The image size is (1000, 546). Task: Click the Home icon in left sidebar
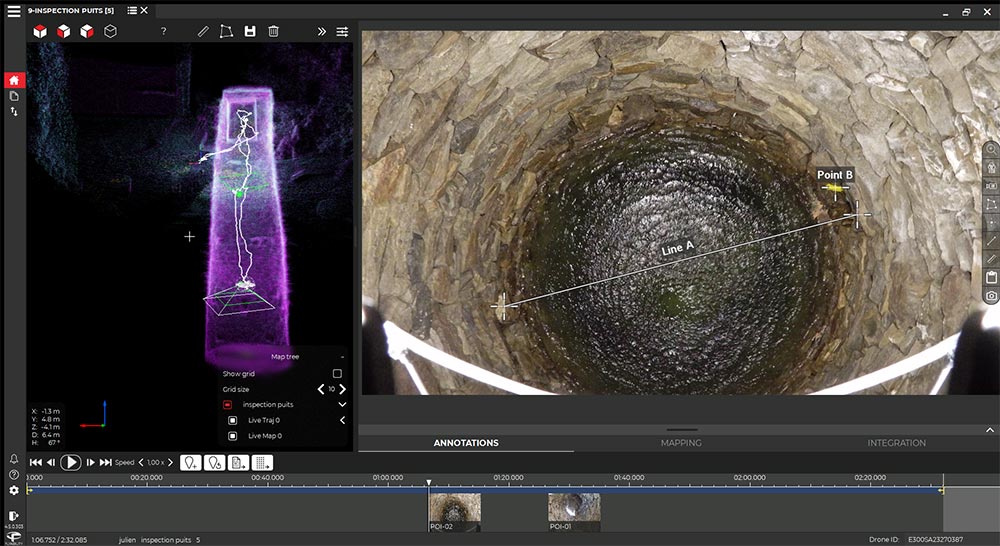[x=14, y=80]
